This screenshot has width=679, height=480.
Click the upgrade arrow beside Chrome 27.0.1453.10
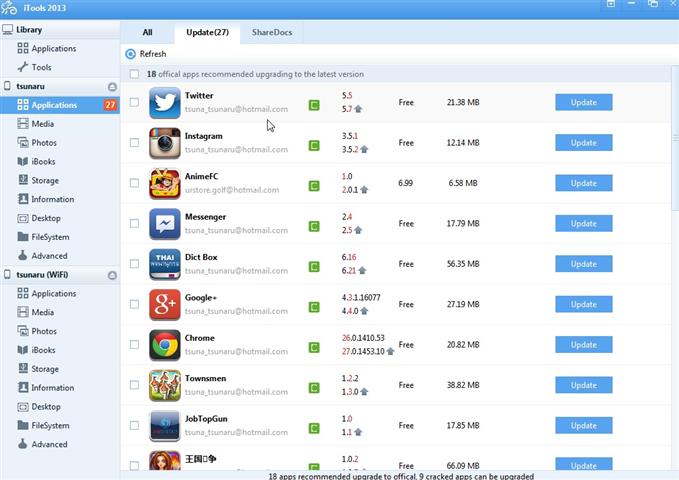tap(390, 351)
